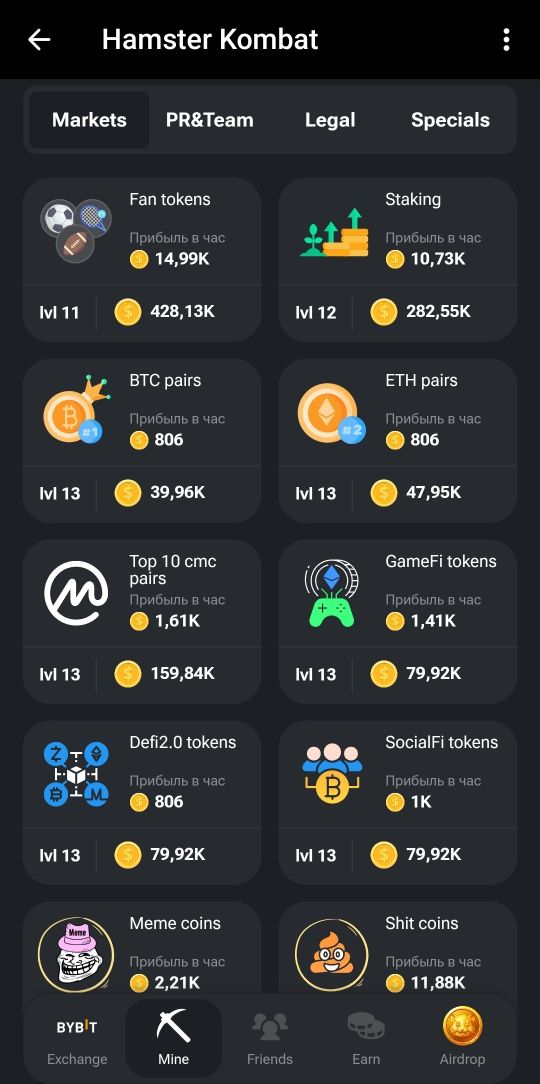The width and height of the screenshot is (540, 1084).
Task: Tap the Defi2.0 tokens network icon
Action: [76, 774]
